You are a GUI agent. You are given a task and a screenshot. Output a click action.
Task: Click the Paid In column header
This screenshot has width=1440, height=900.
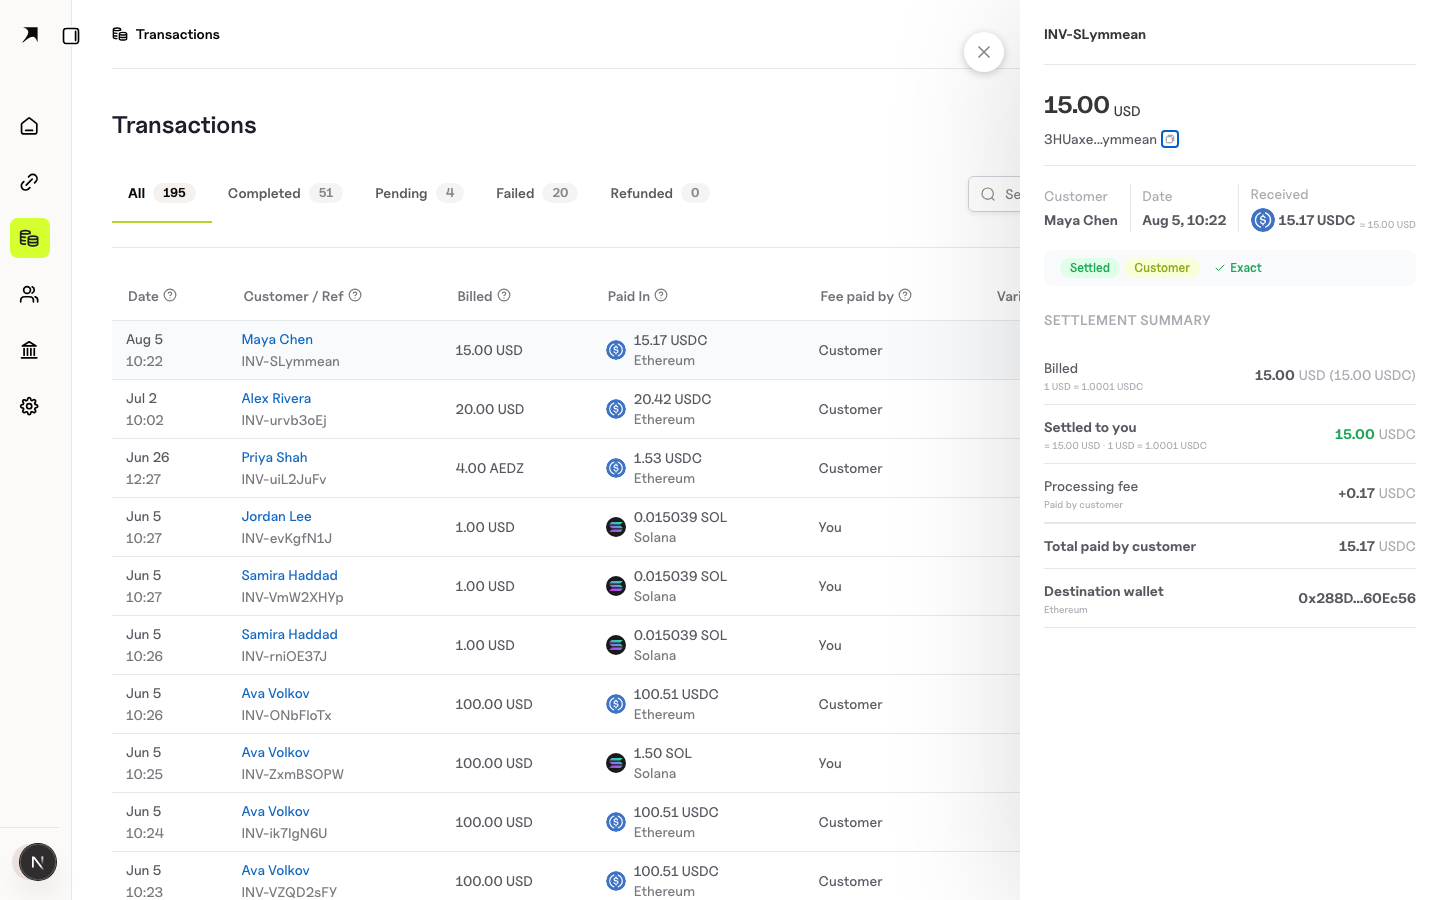[628, 296]
